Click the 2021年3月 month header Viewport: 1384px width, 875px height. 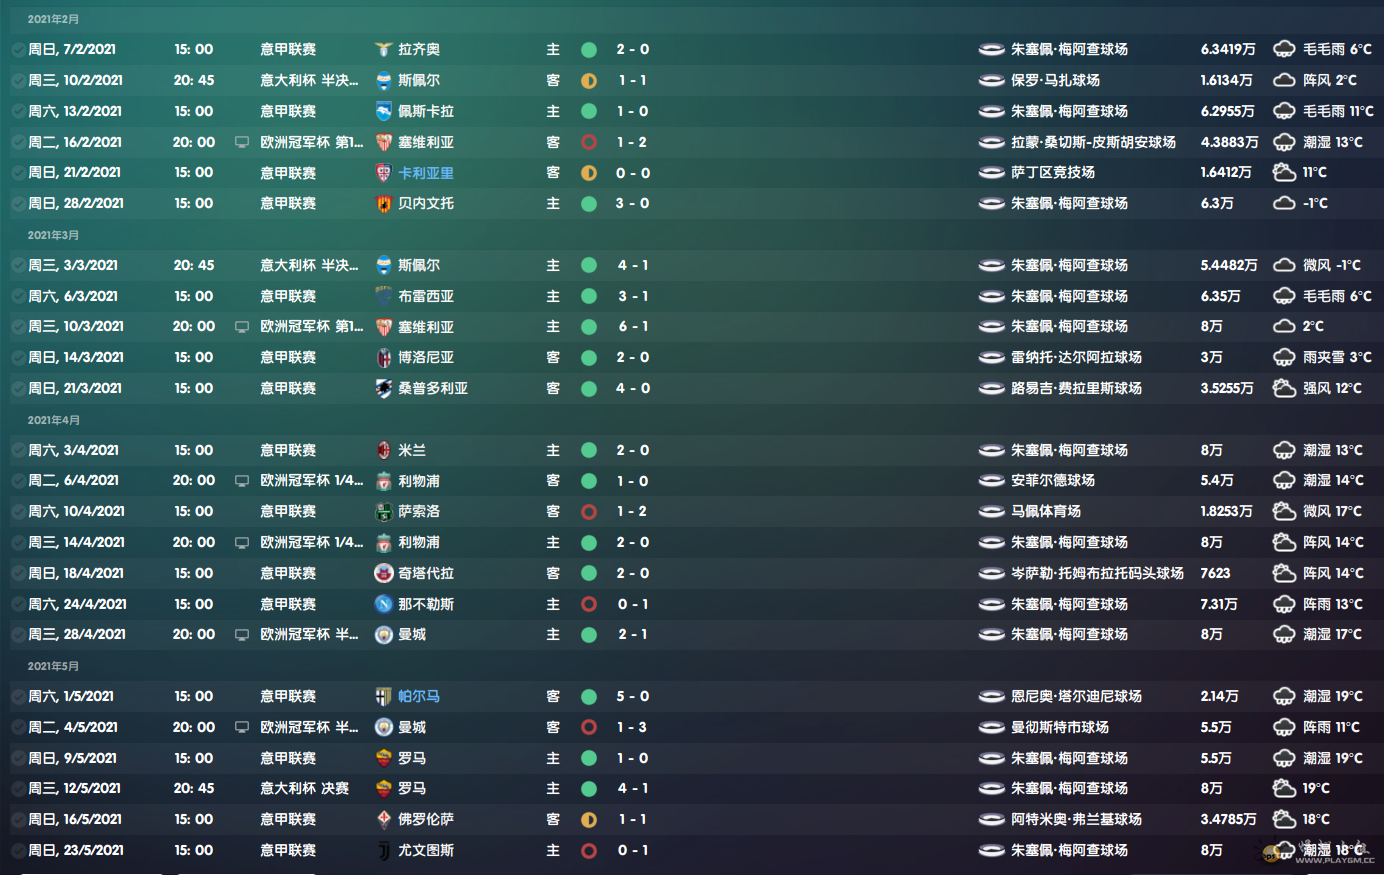tap(53, 235)
